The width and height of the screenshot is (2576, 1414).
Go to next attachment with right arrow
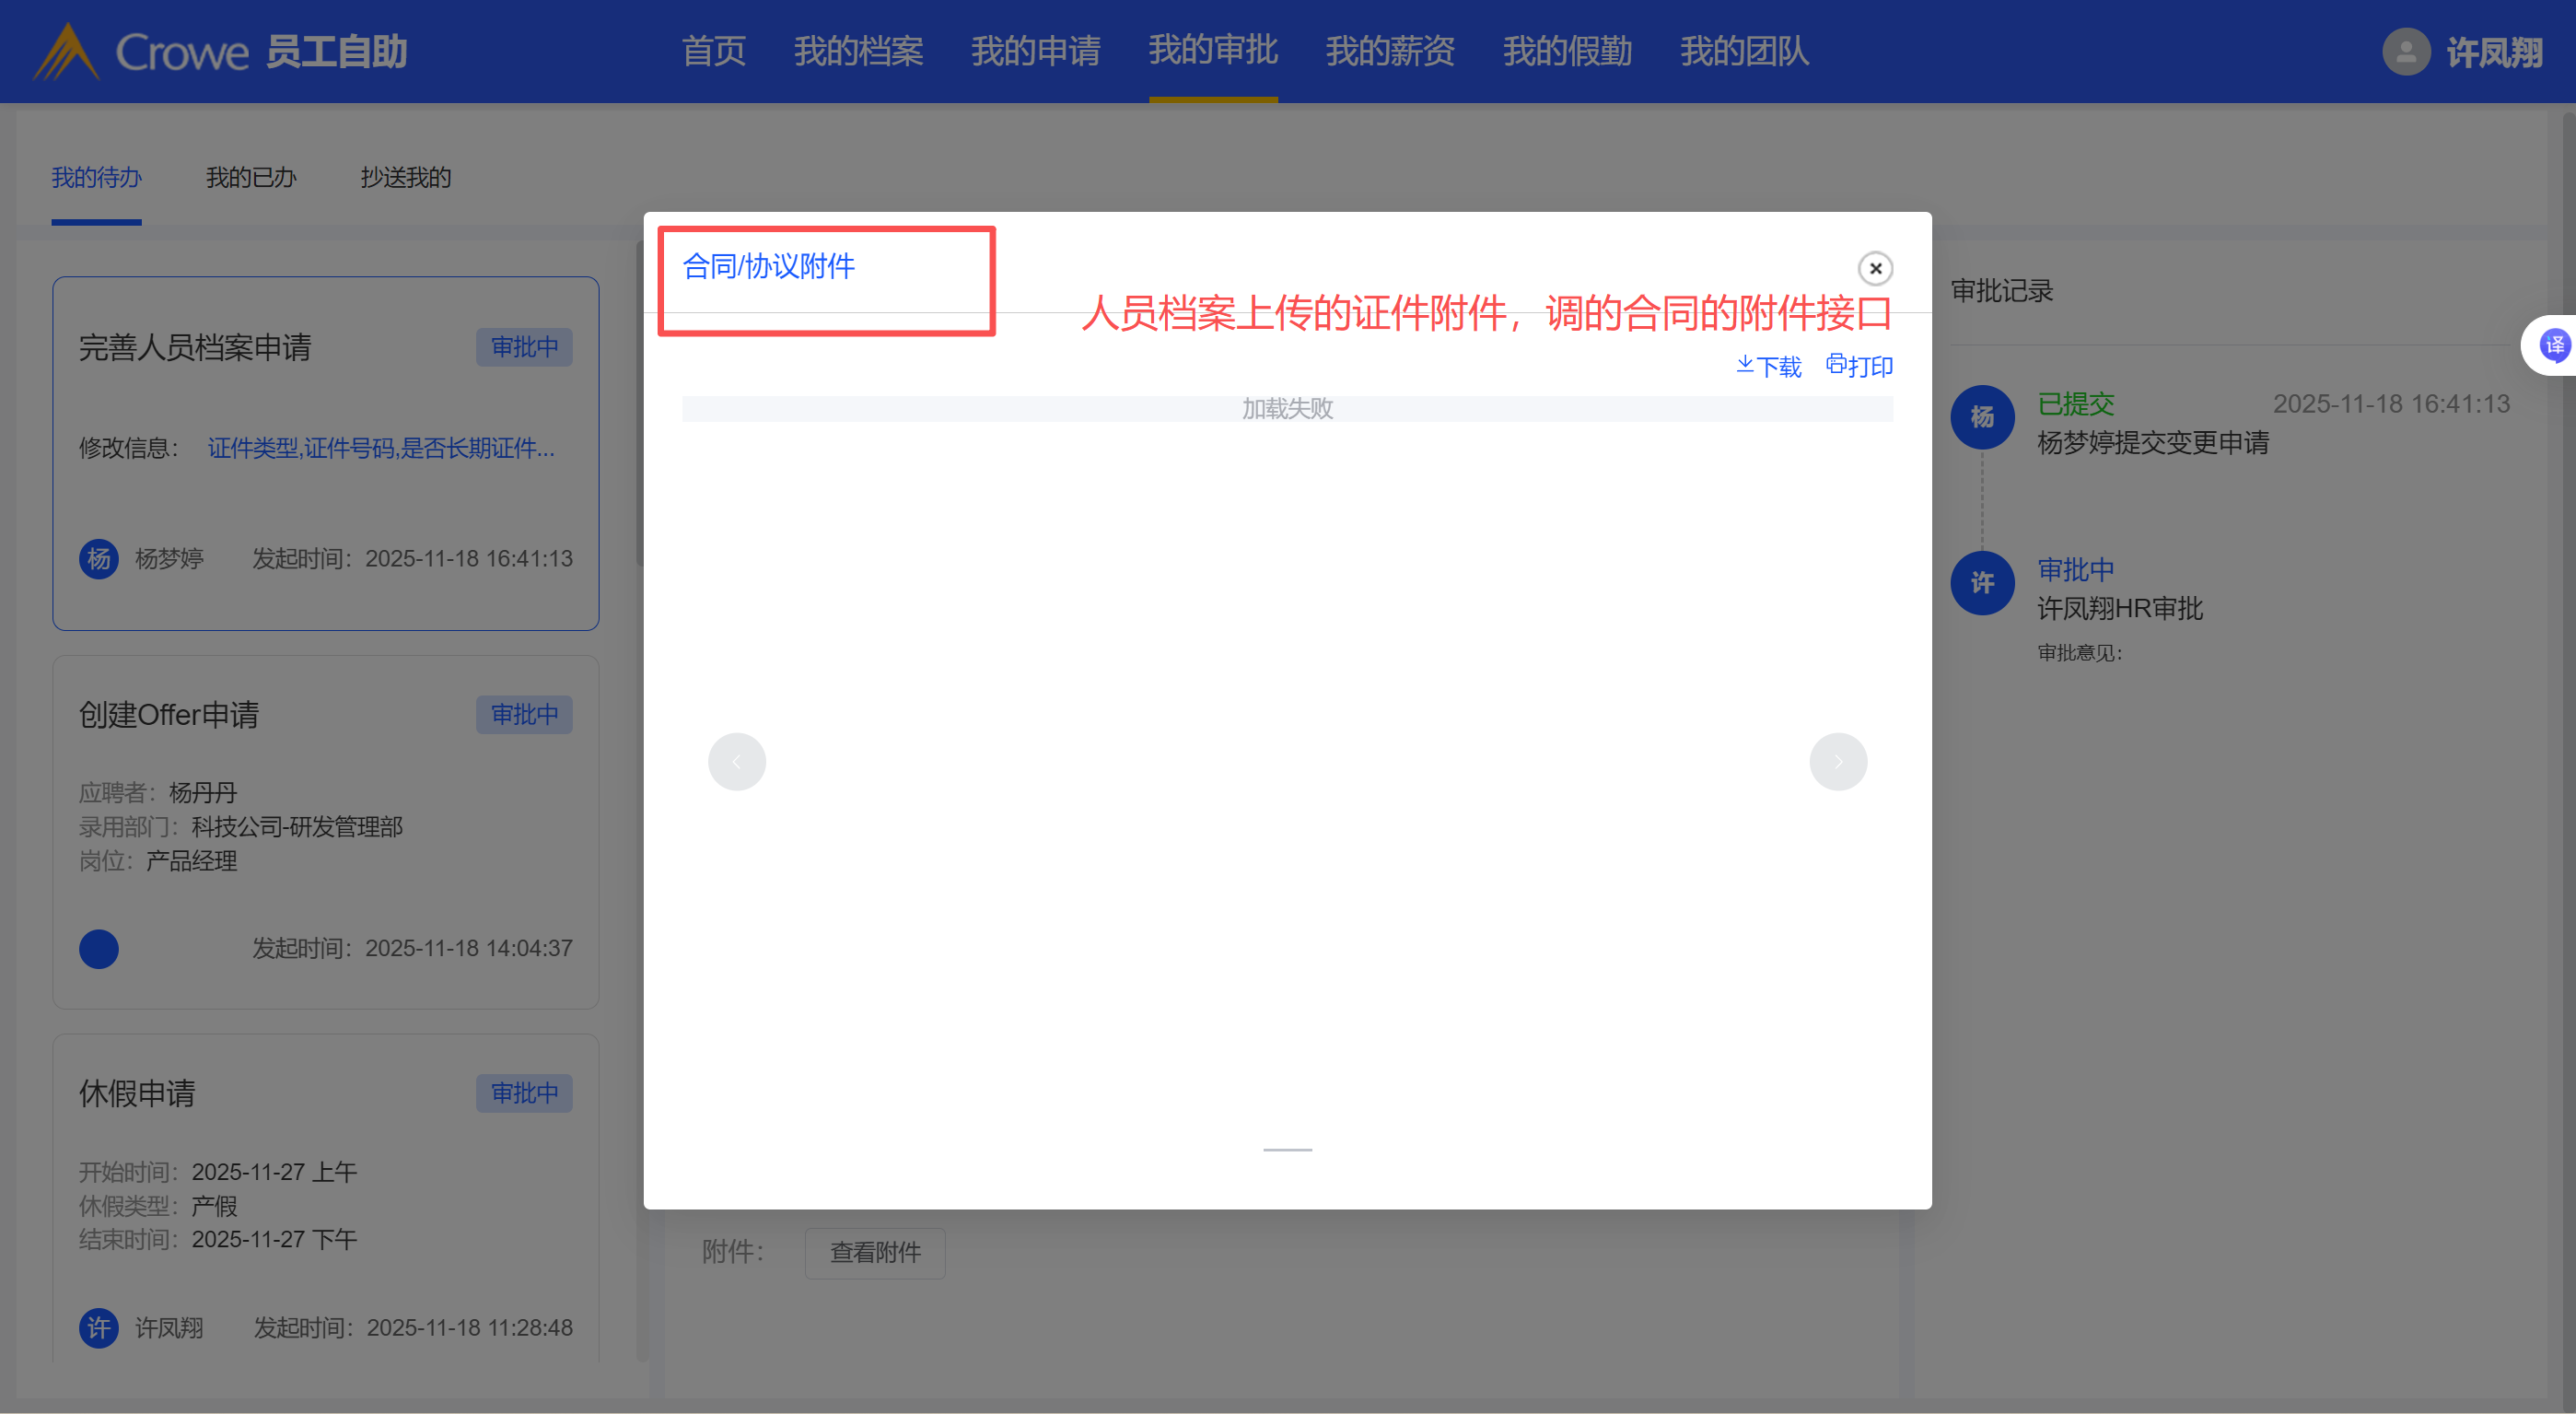click(x=1837, y=762)
